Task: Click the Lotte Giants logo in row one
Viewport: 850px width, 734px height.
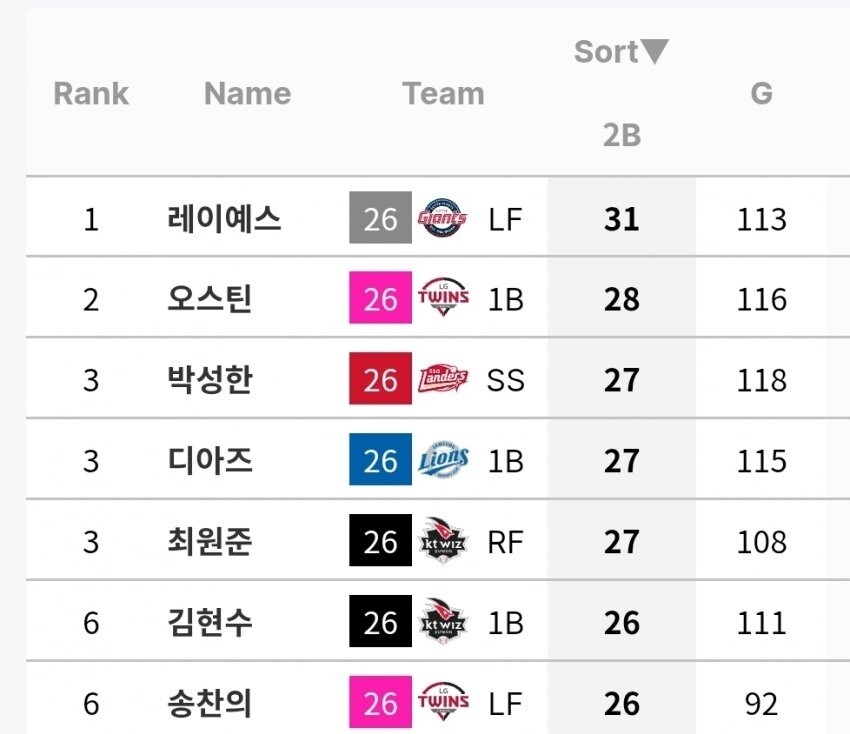Action: point(442,218)
